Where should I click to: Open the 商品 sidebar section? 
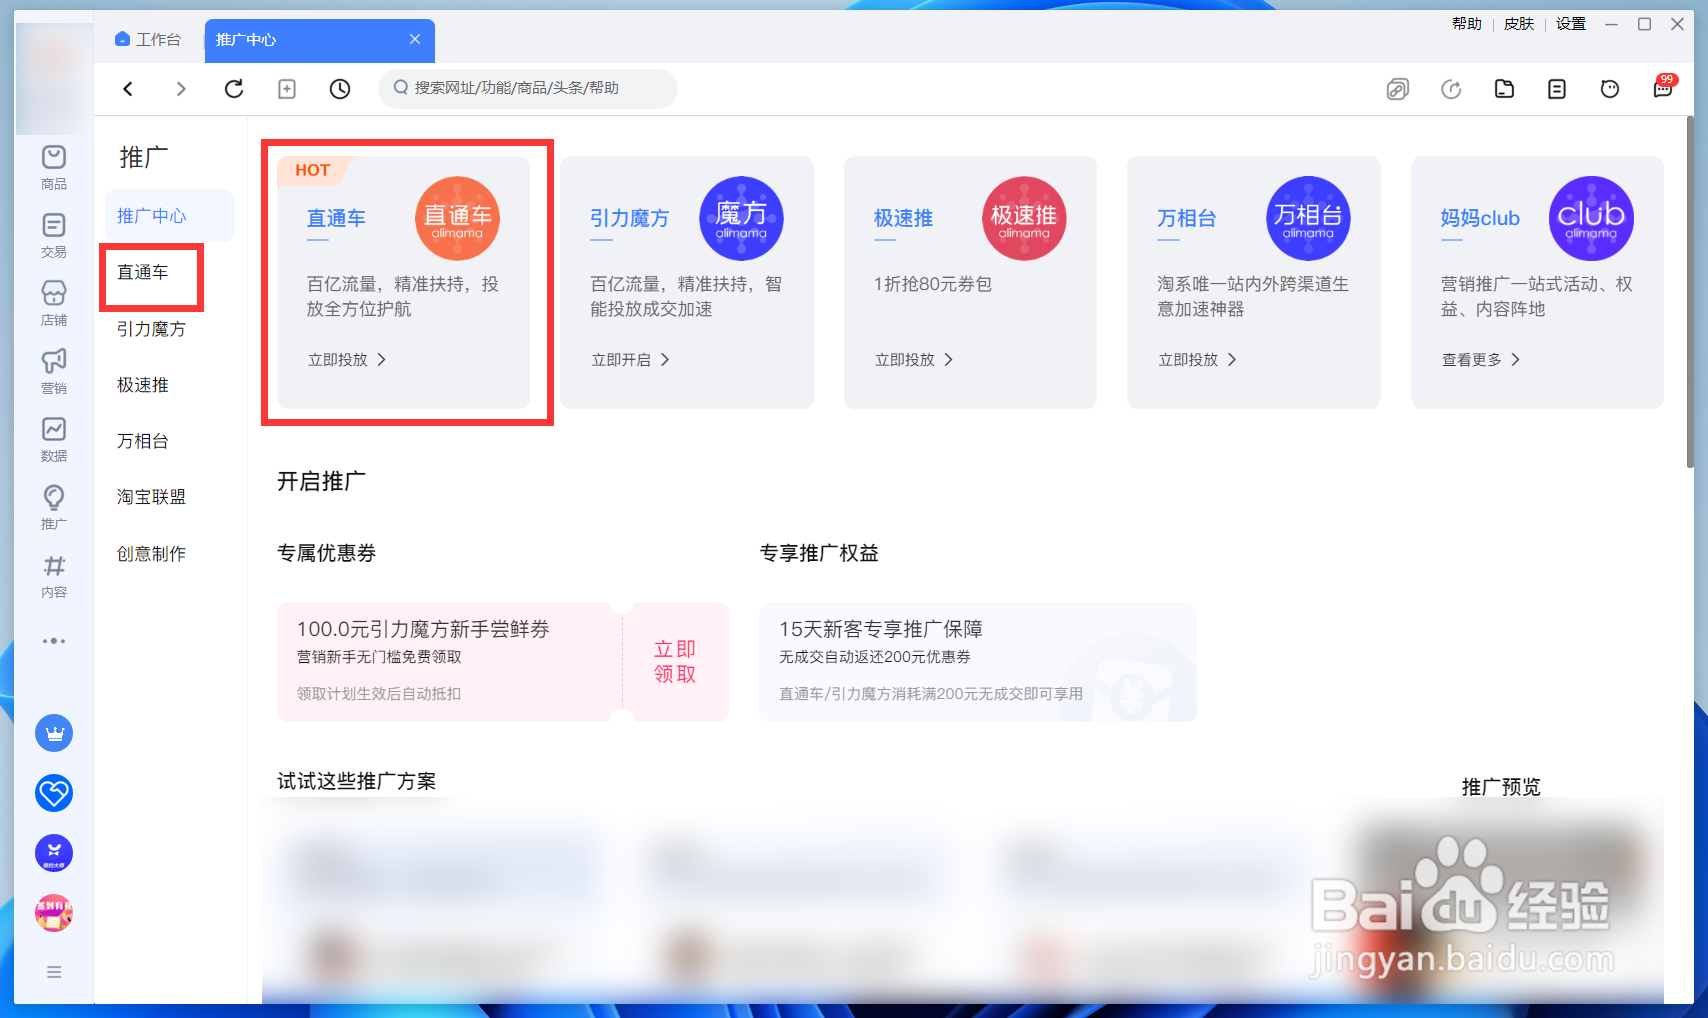[x=54, y=167]
